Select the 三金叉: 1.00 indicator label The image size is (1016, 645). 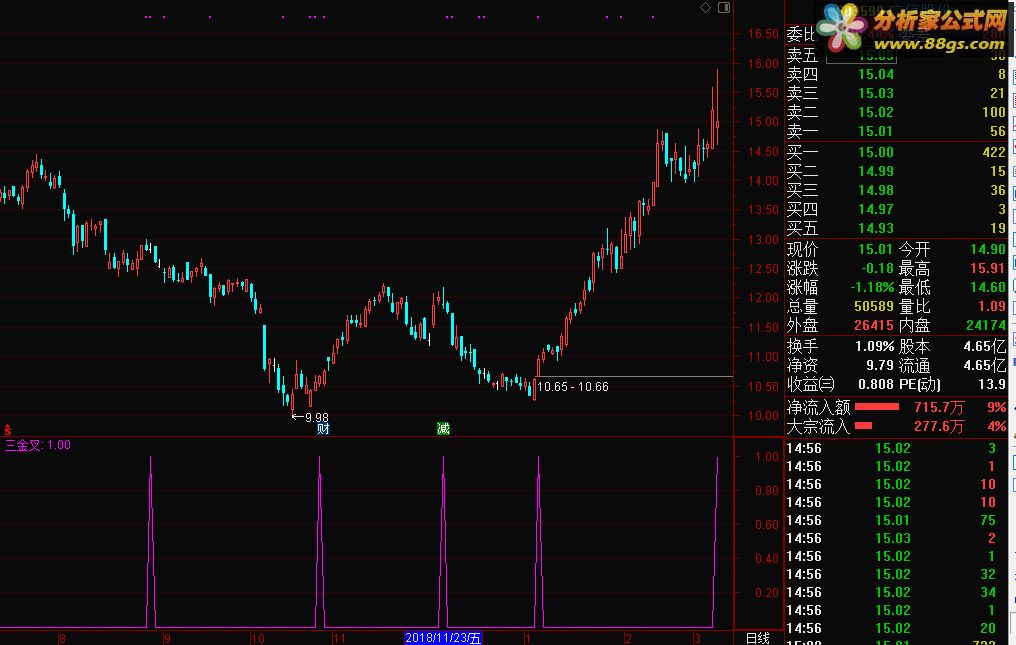(38, 445)
